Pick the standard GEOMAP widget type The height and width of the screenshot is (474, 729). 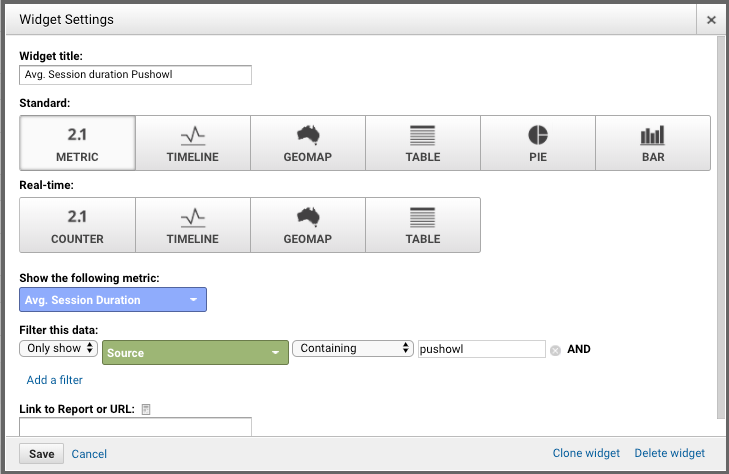tap(308, 143)
